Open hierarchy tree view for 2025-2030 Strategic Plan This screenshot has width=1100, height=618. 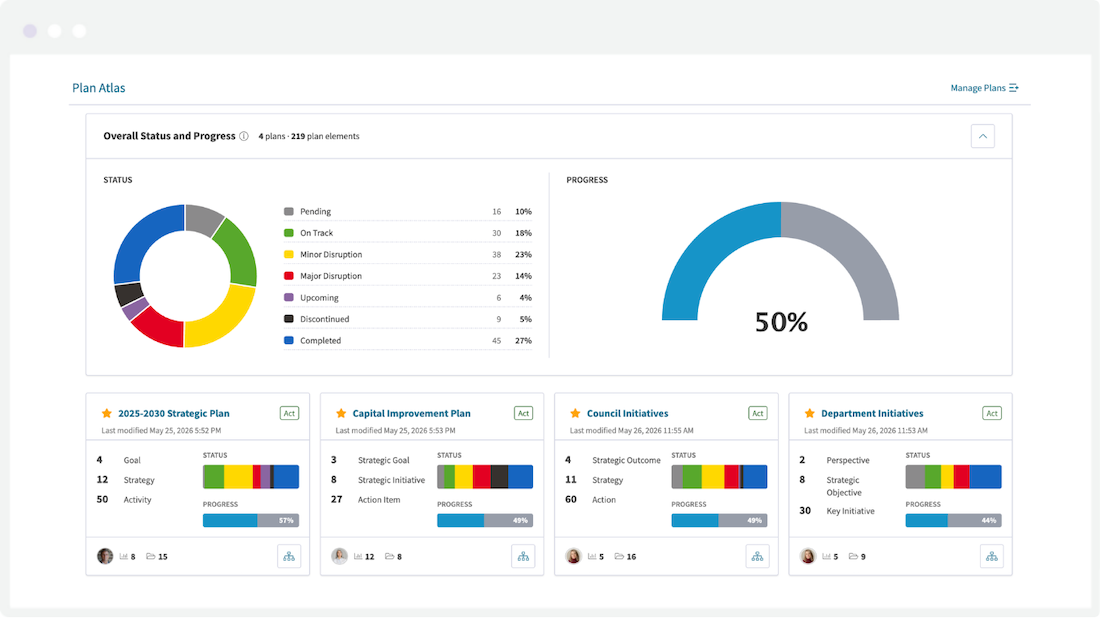[289, 556]
